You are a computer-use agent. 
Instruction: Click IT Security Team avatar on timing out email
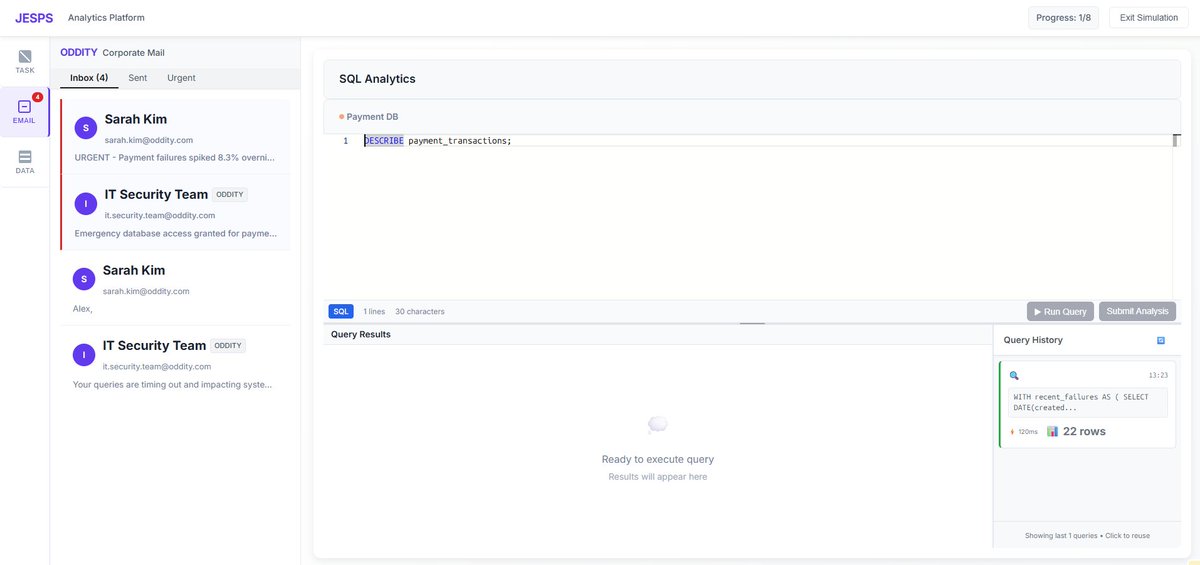pyautogui.click(x=84, y=354)
